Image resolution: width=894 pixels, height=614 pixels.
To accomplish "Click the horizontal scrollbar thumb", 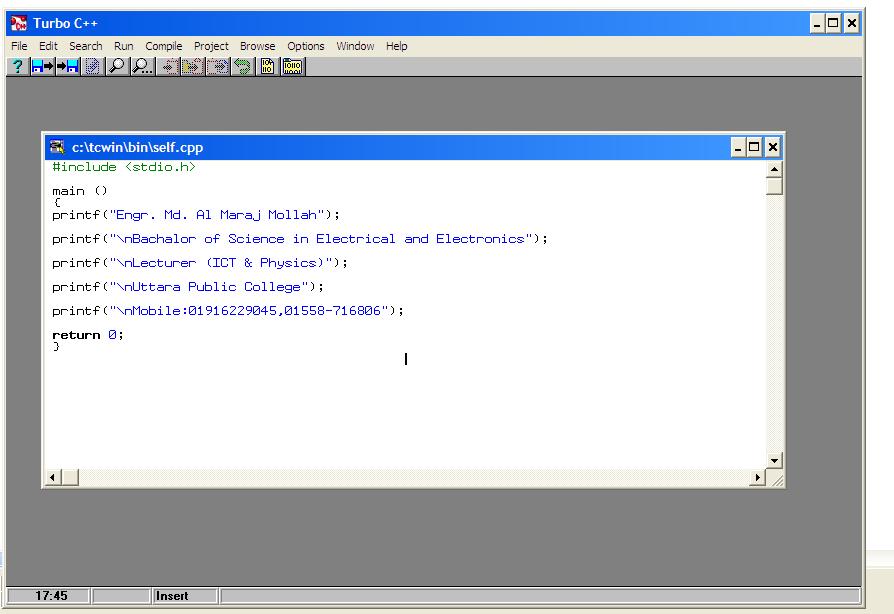I will 70,477.
